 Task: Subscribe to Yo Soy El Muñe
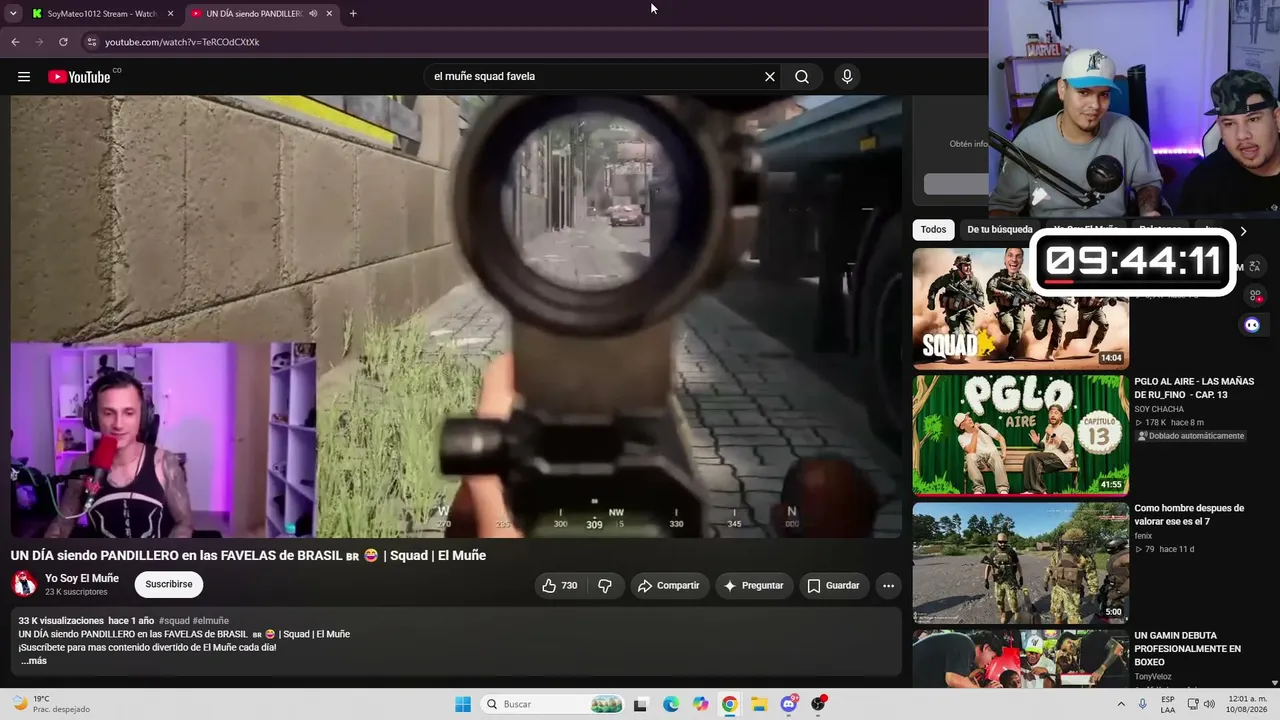pos(169,584)
